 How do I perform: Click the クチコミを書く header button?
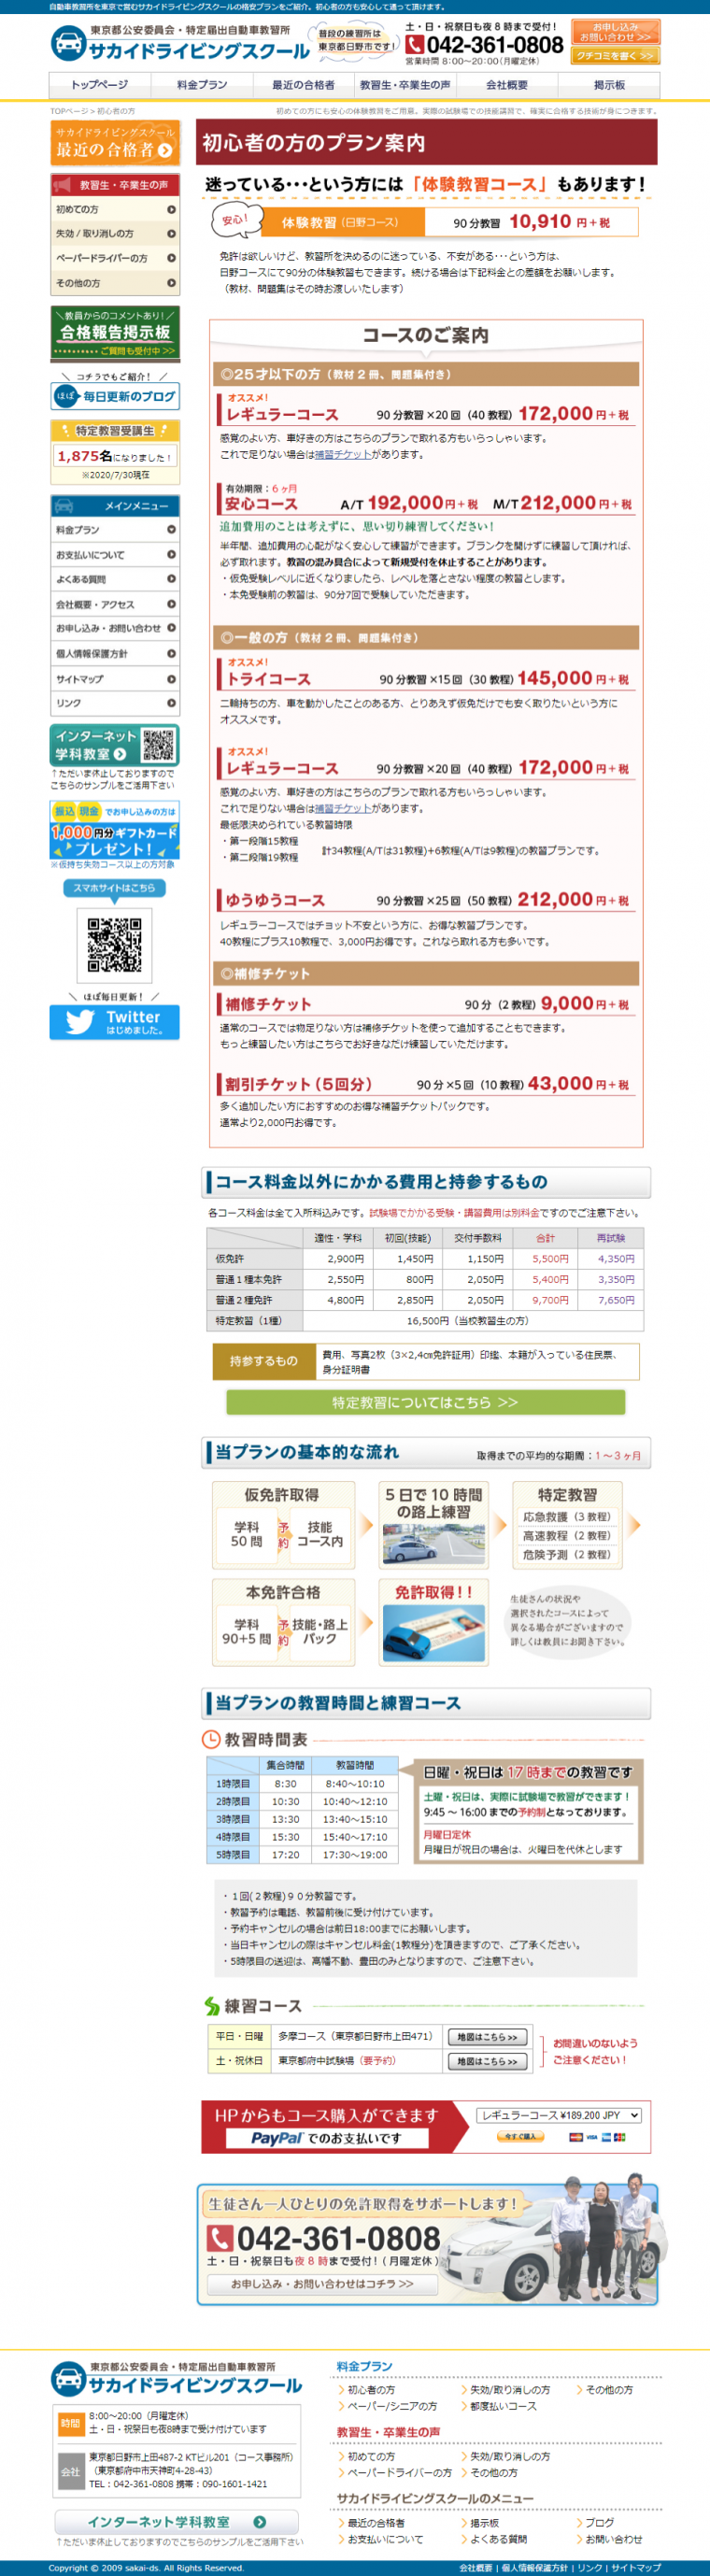pos(616,56)
